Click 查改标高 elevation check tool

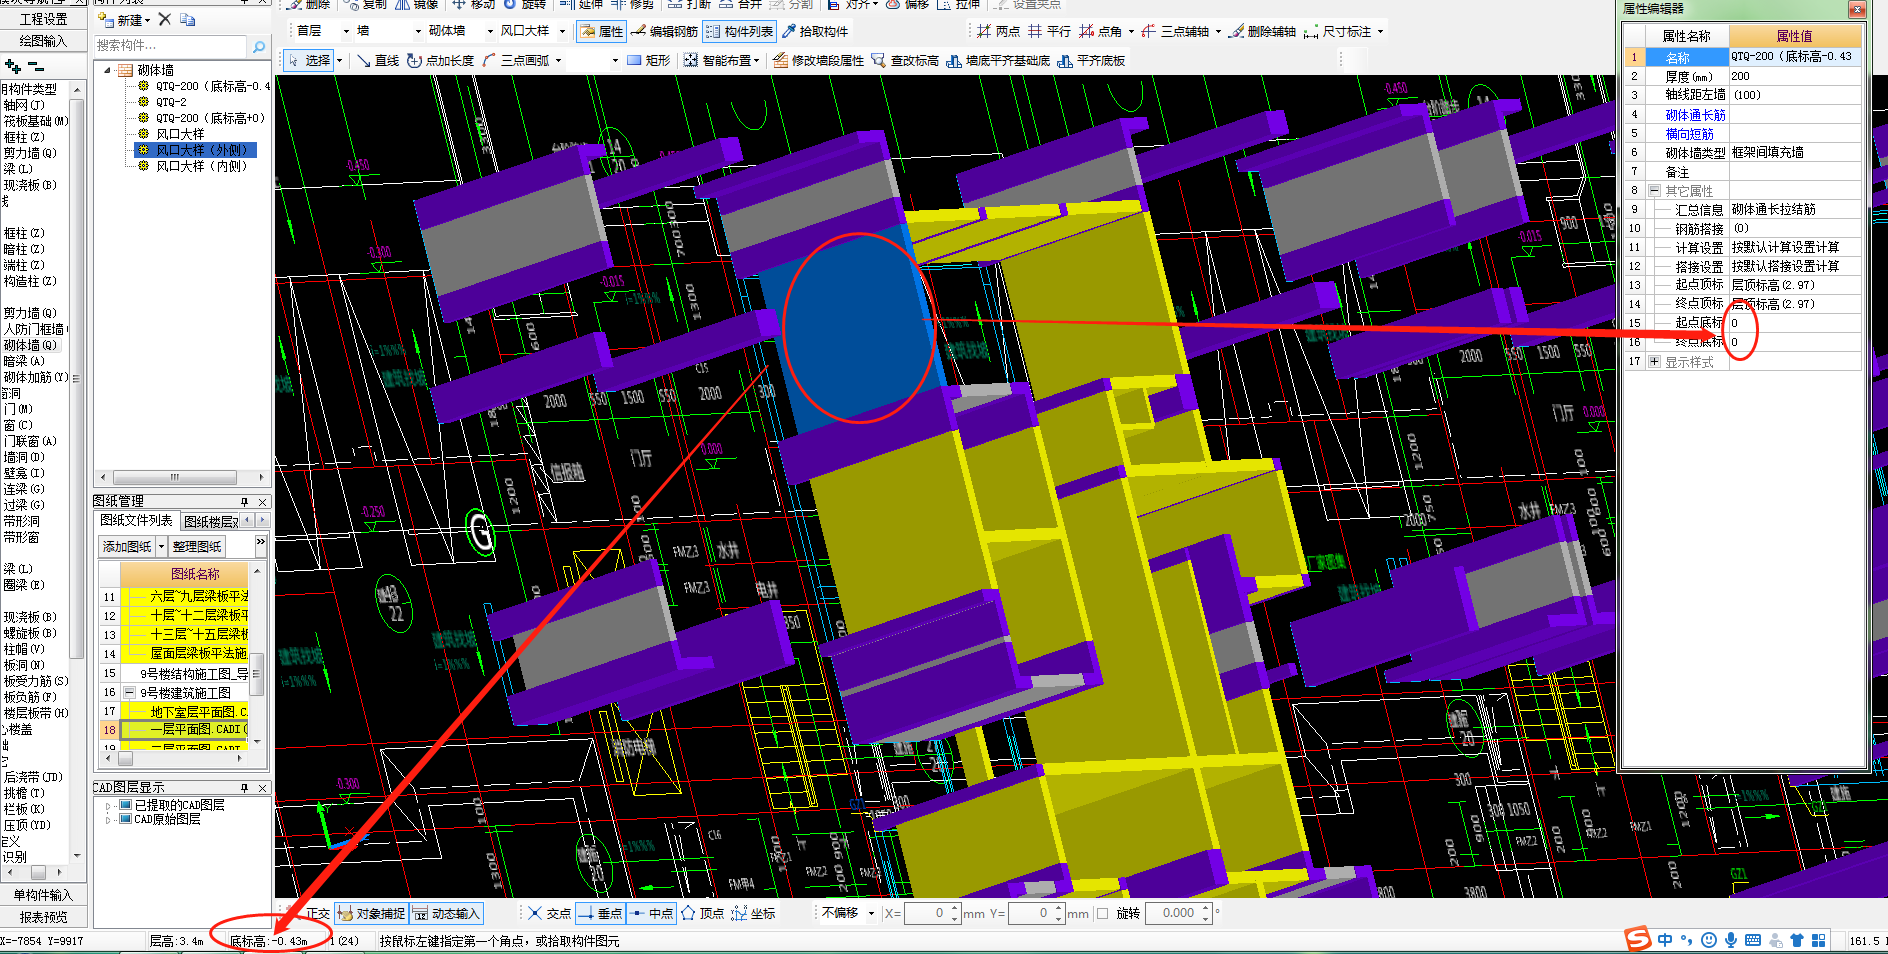click(905, 60)
